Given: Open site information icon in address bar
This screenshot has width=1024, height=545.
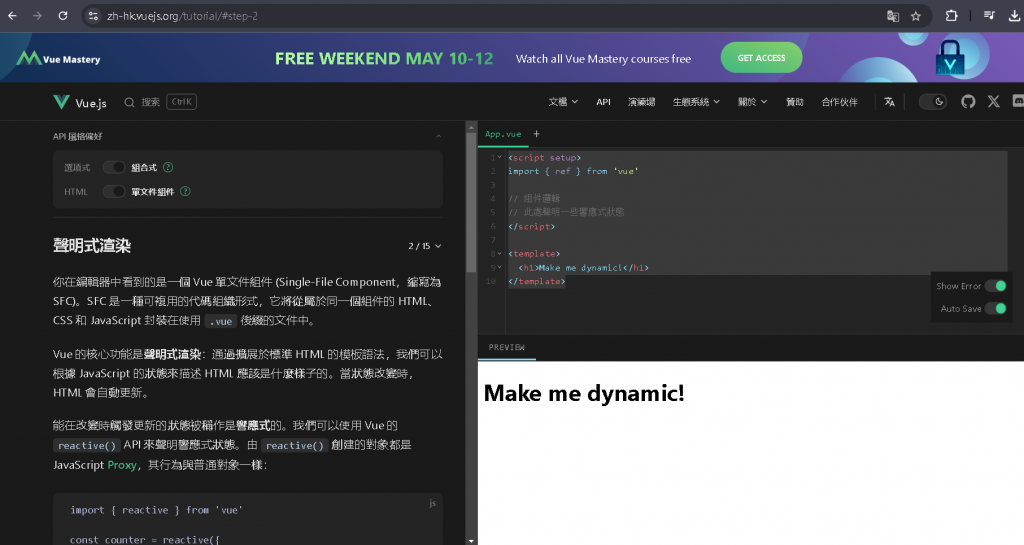Looking at the screenshot, I should tap(93, 16).
